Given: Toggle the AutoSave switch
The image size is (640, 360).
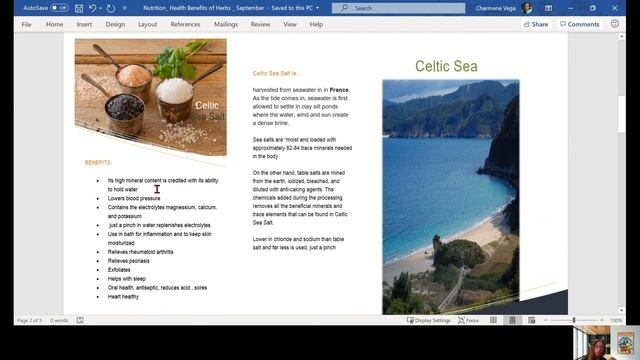Looking at the screenshot, I should [x=59, y=8].
